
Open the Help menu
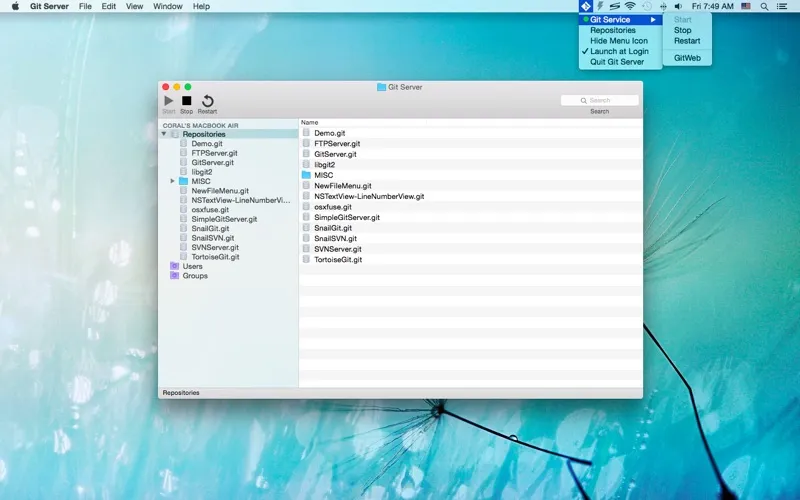coord(201,6)
